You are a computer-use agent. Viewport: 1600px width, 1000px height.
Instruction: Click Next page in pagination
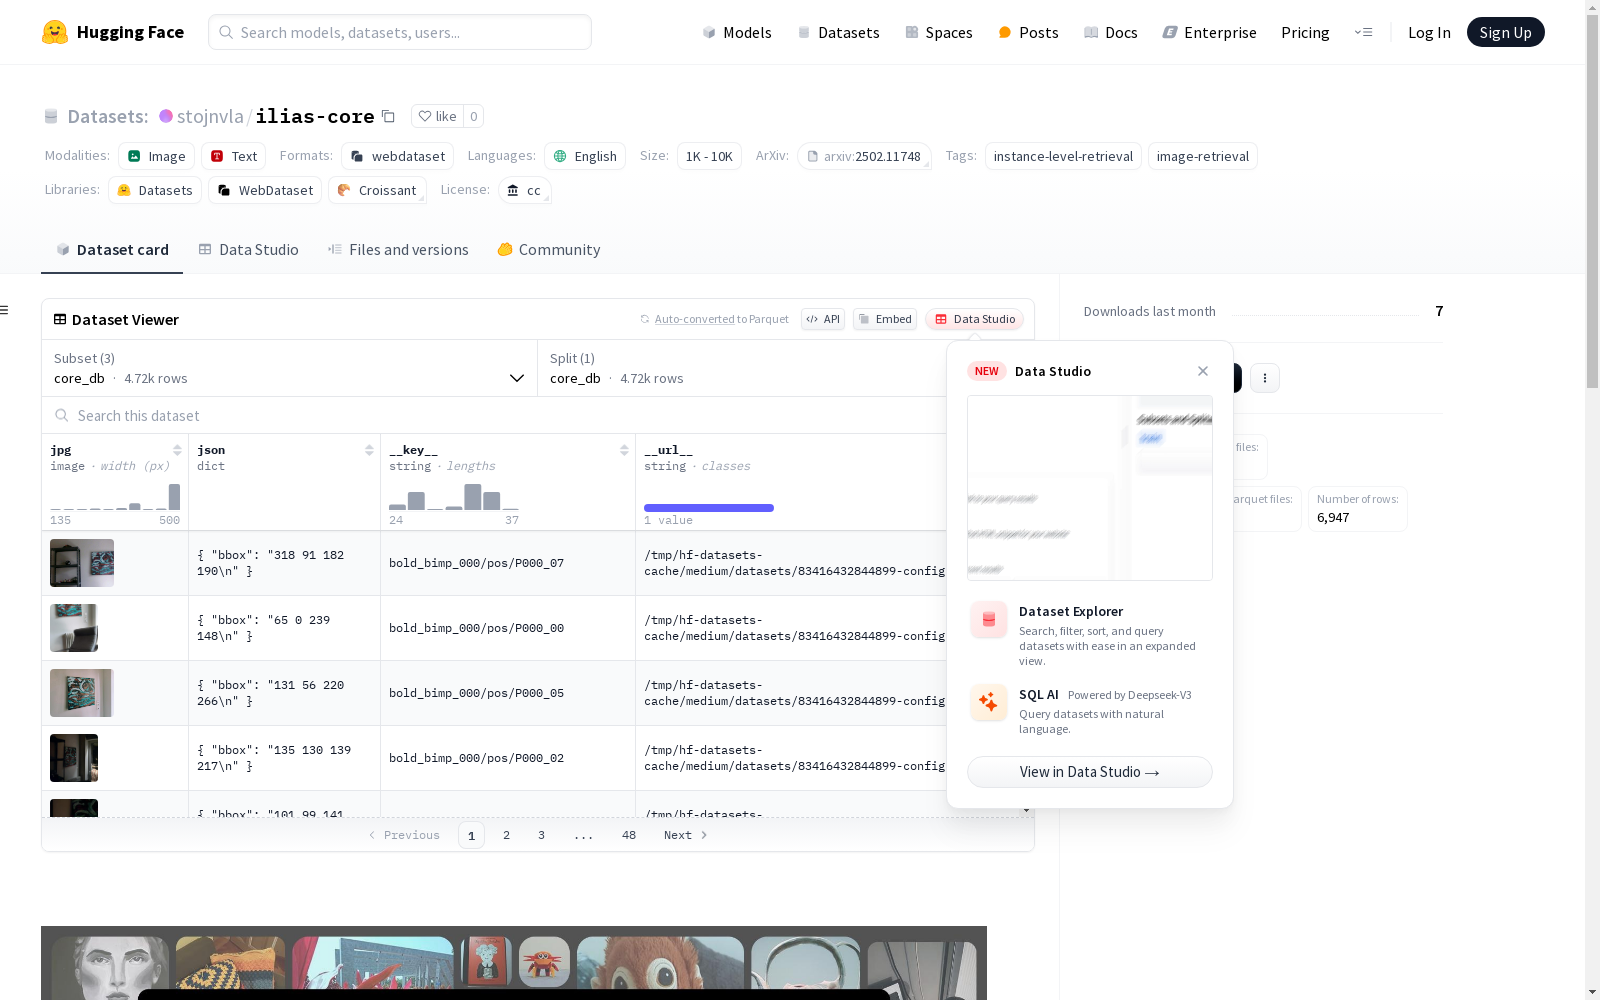[x=686, y=835]
